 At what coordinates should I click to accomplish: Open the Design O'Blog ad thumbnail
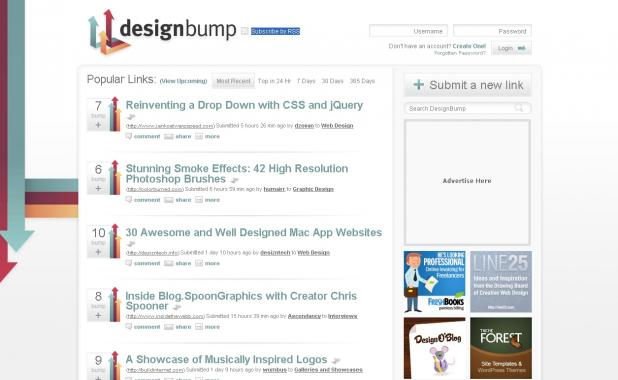[x=435, y=348]
